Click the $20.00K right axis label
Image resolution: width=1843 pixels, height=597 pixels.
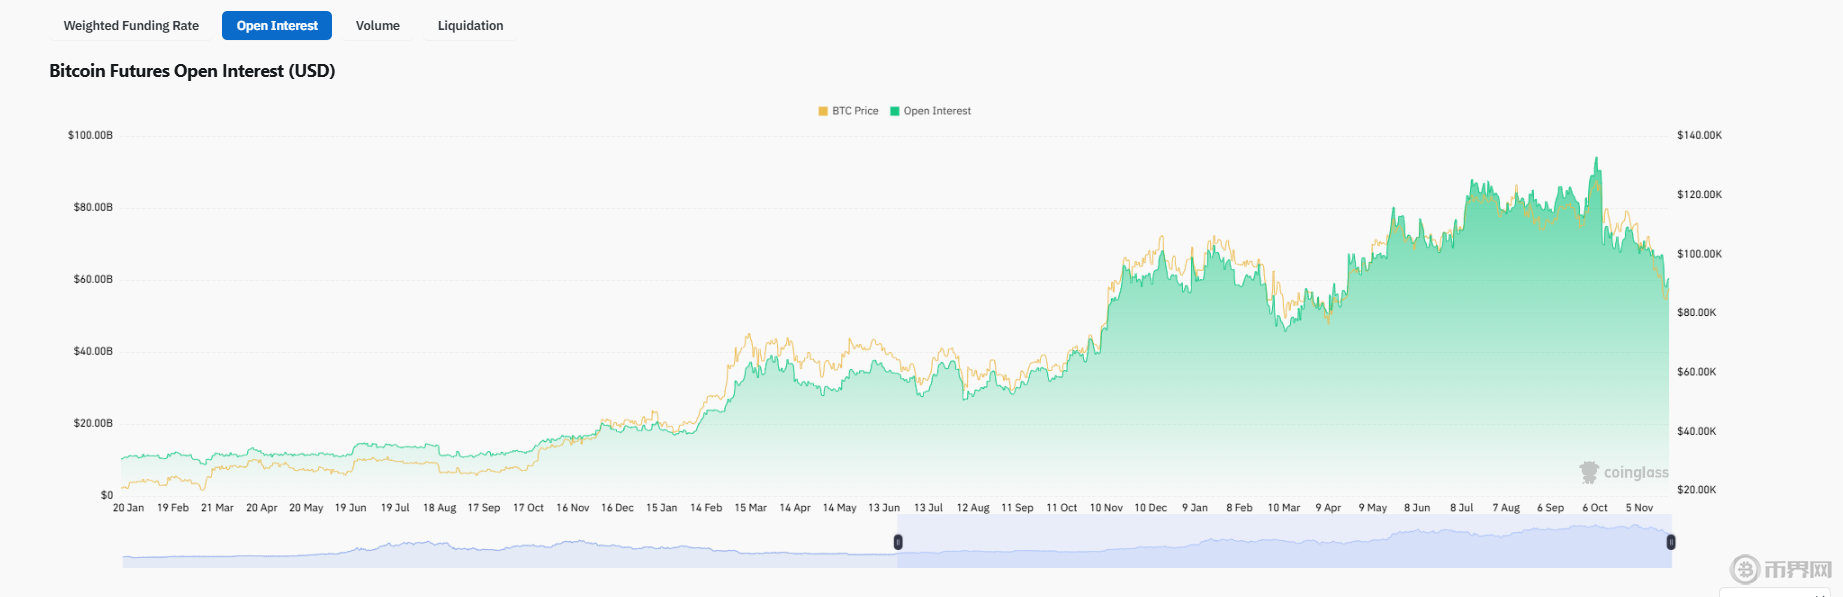pyautogui.click(x=1696, y=490)
